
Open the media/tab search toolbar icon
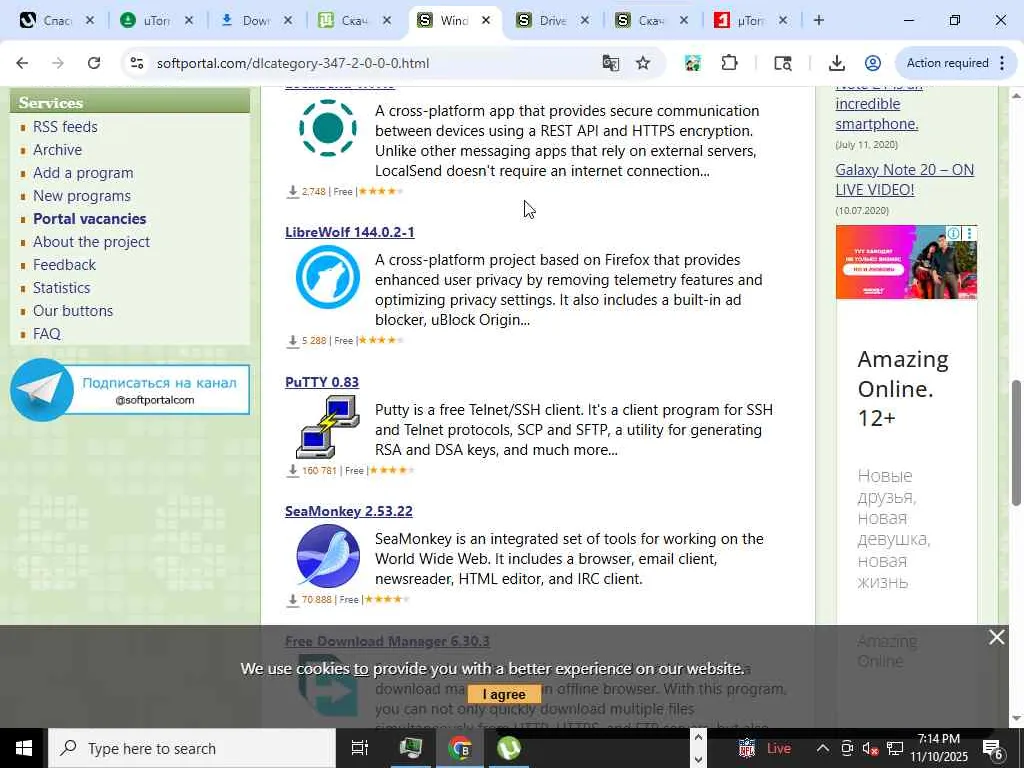pyautogui.click(x=782, y=63)
